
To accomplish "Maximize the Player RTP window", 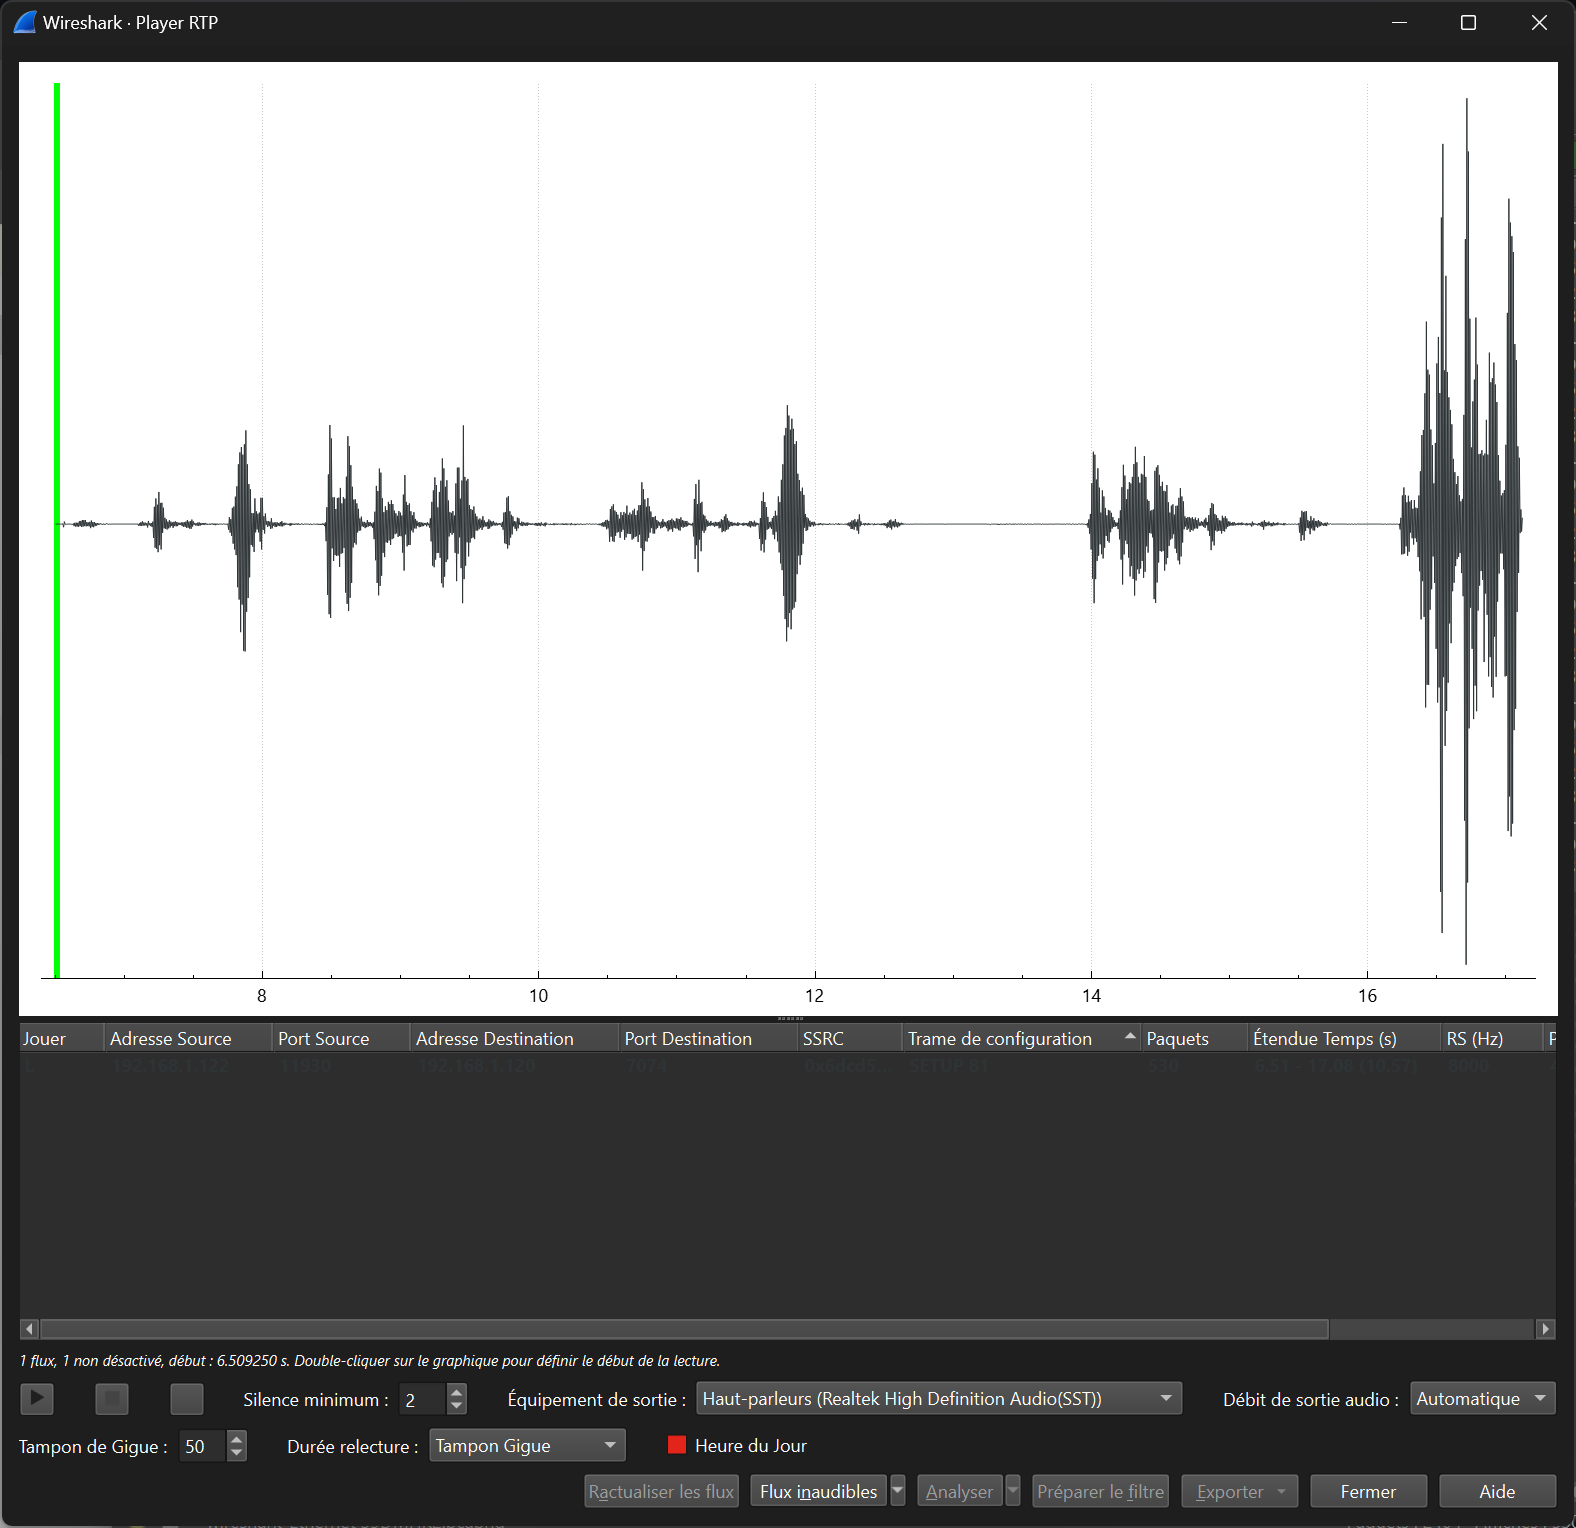I will 1468,22.
